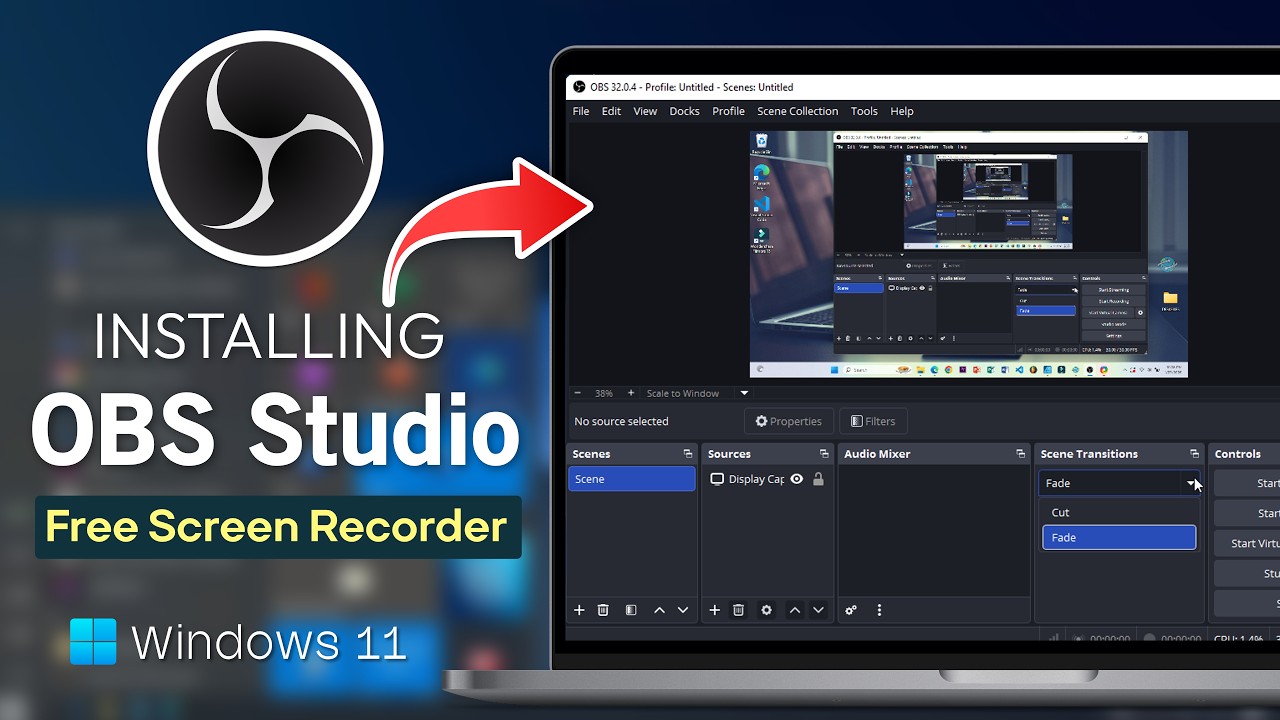Move source up in the Sources toolbar

click(794, 610)
